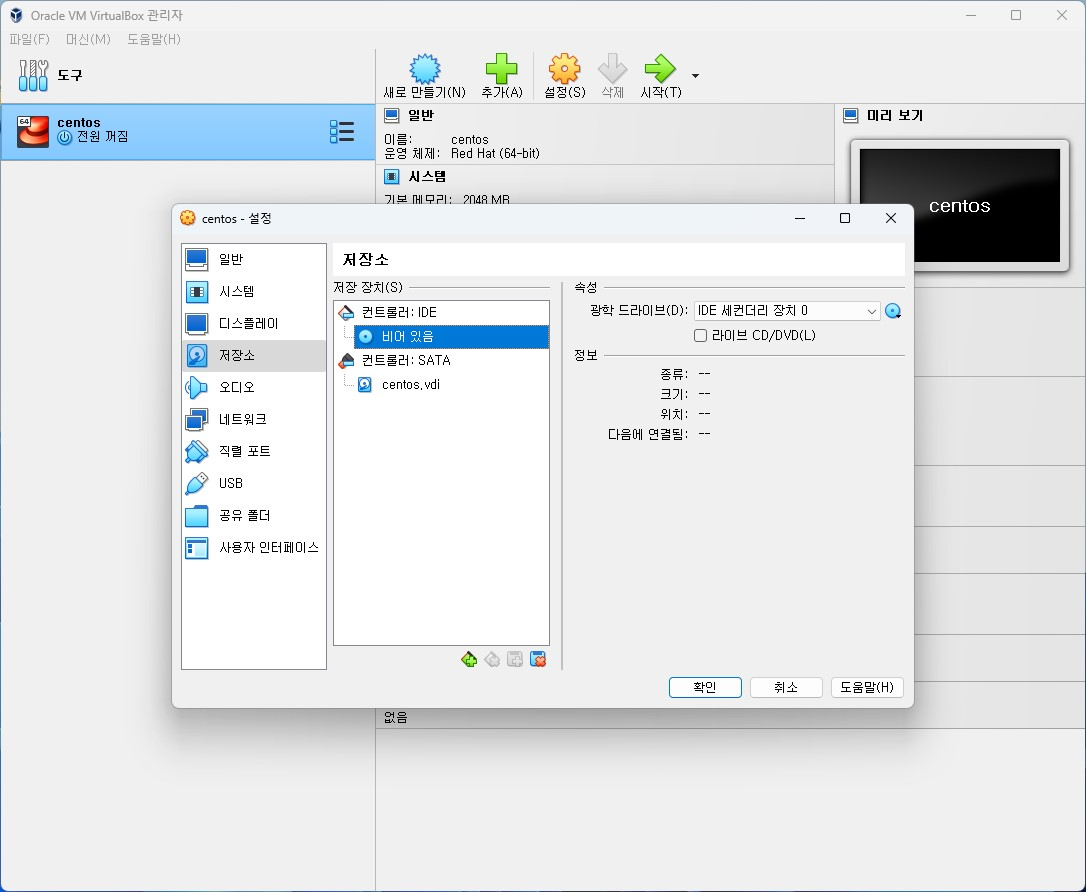Select the empty optical drive 비어 있음
This screenshot has height=892, width=1086.
tap(451, 337)
